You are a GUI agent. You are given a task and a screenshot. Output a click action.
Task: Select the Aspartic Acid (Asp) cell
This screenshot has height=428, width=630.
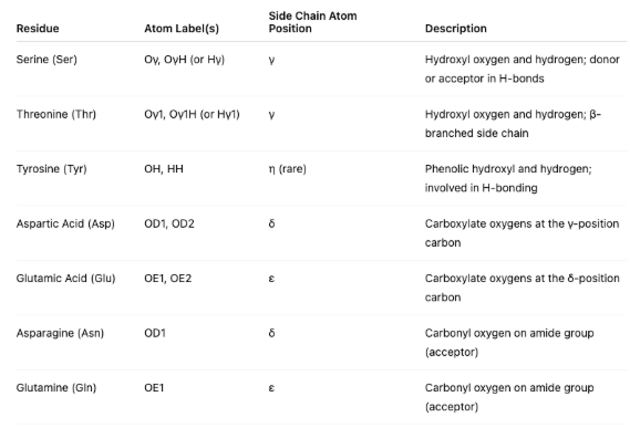click(66, 222)
